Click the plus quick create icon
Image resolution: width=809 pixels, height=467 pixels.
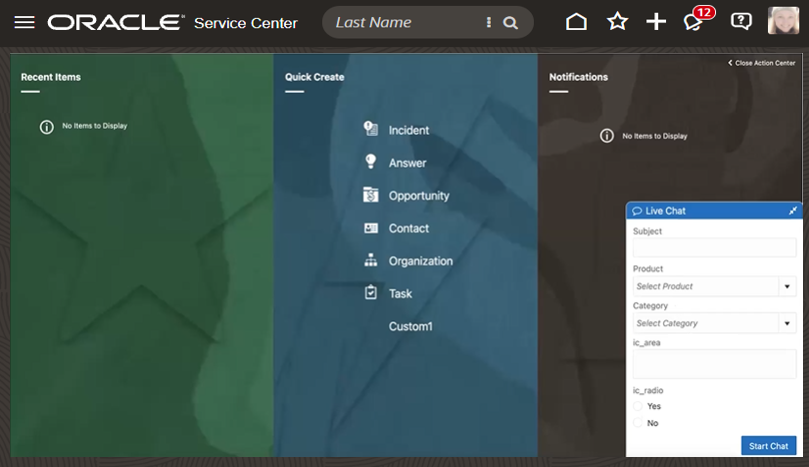pyautogui.click(x=656, y=22)
